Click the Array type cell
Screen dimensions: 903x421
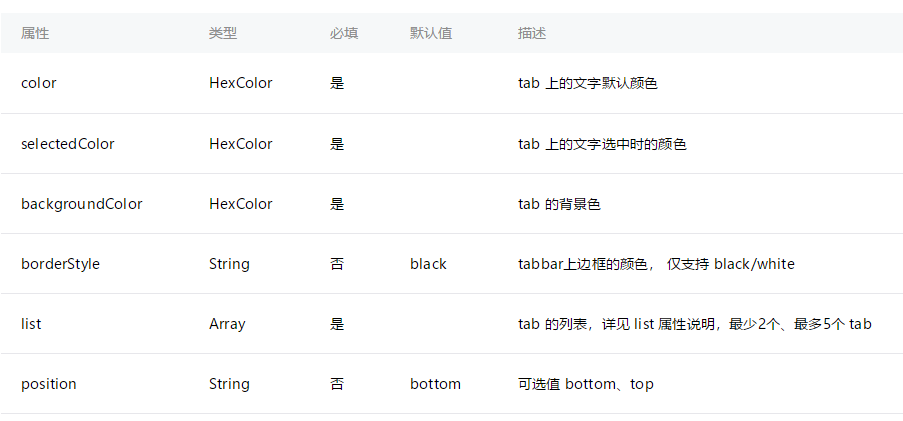pyautogui.click(x=228, y=324)
